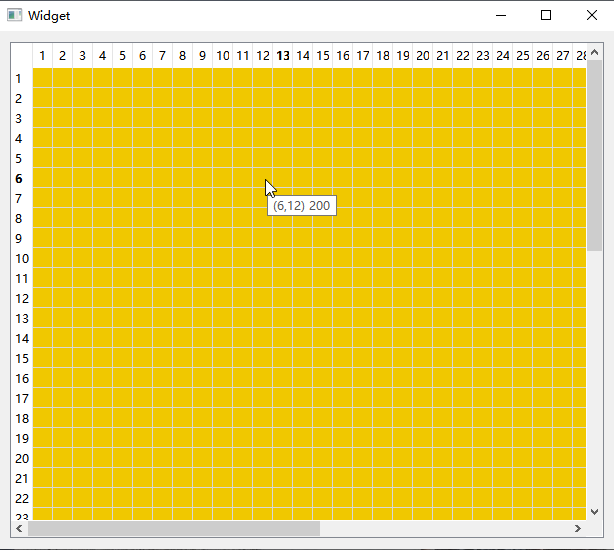Click the yellow cell at row 3, column 17
Viewport: 614px width, 550px height.
tap(363, 118)
